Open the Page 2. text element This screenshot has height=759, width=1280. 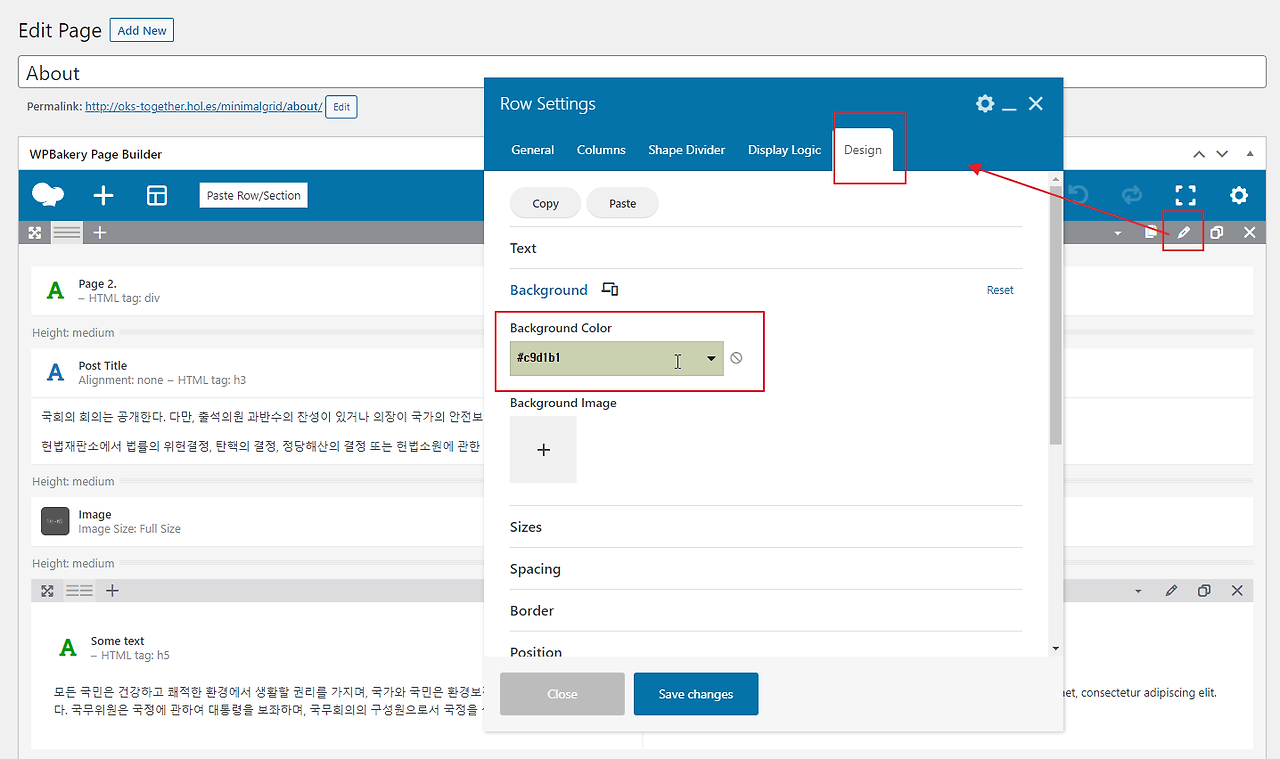56,291
